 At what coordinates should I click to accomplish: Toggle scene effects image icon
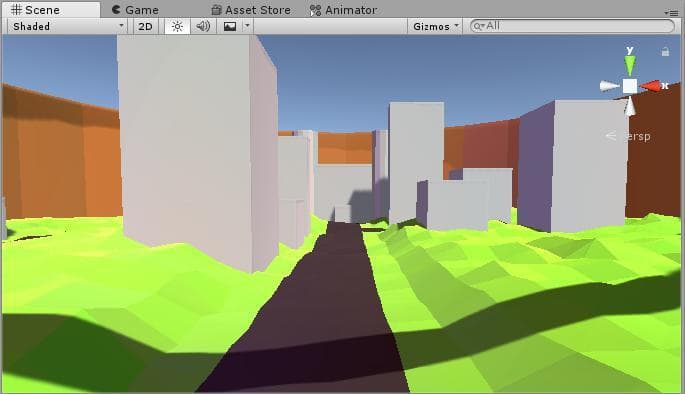(x=230, y=26)
